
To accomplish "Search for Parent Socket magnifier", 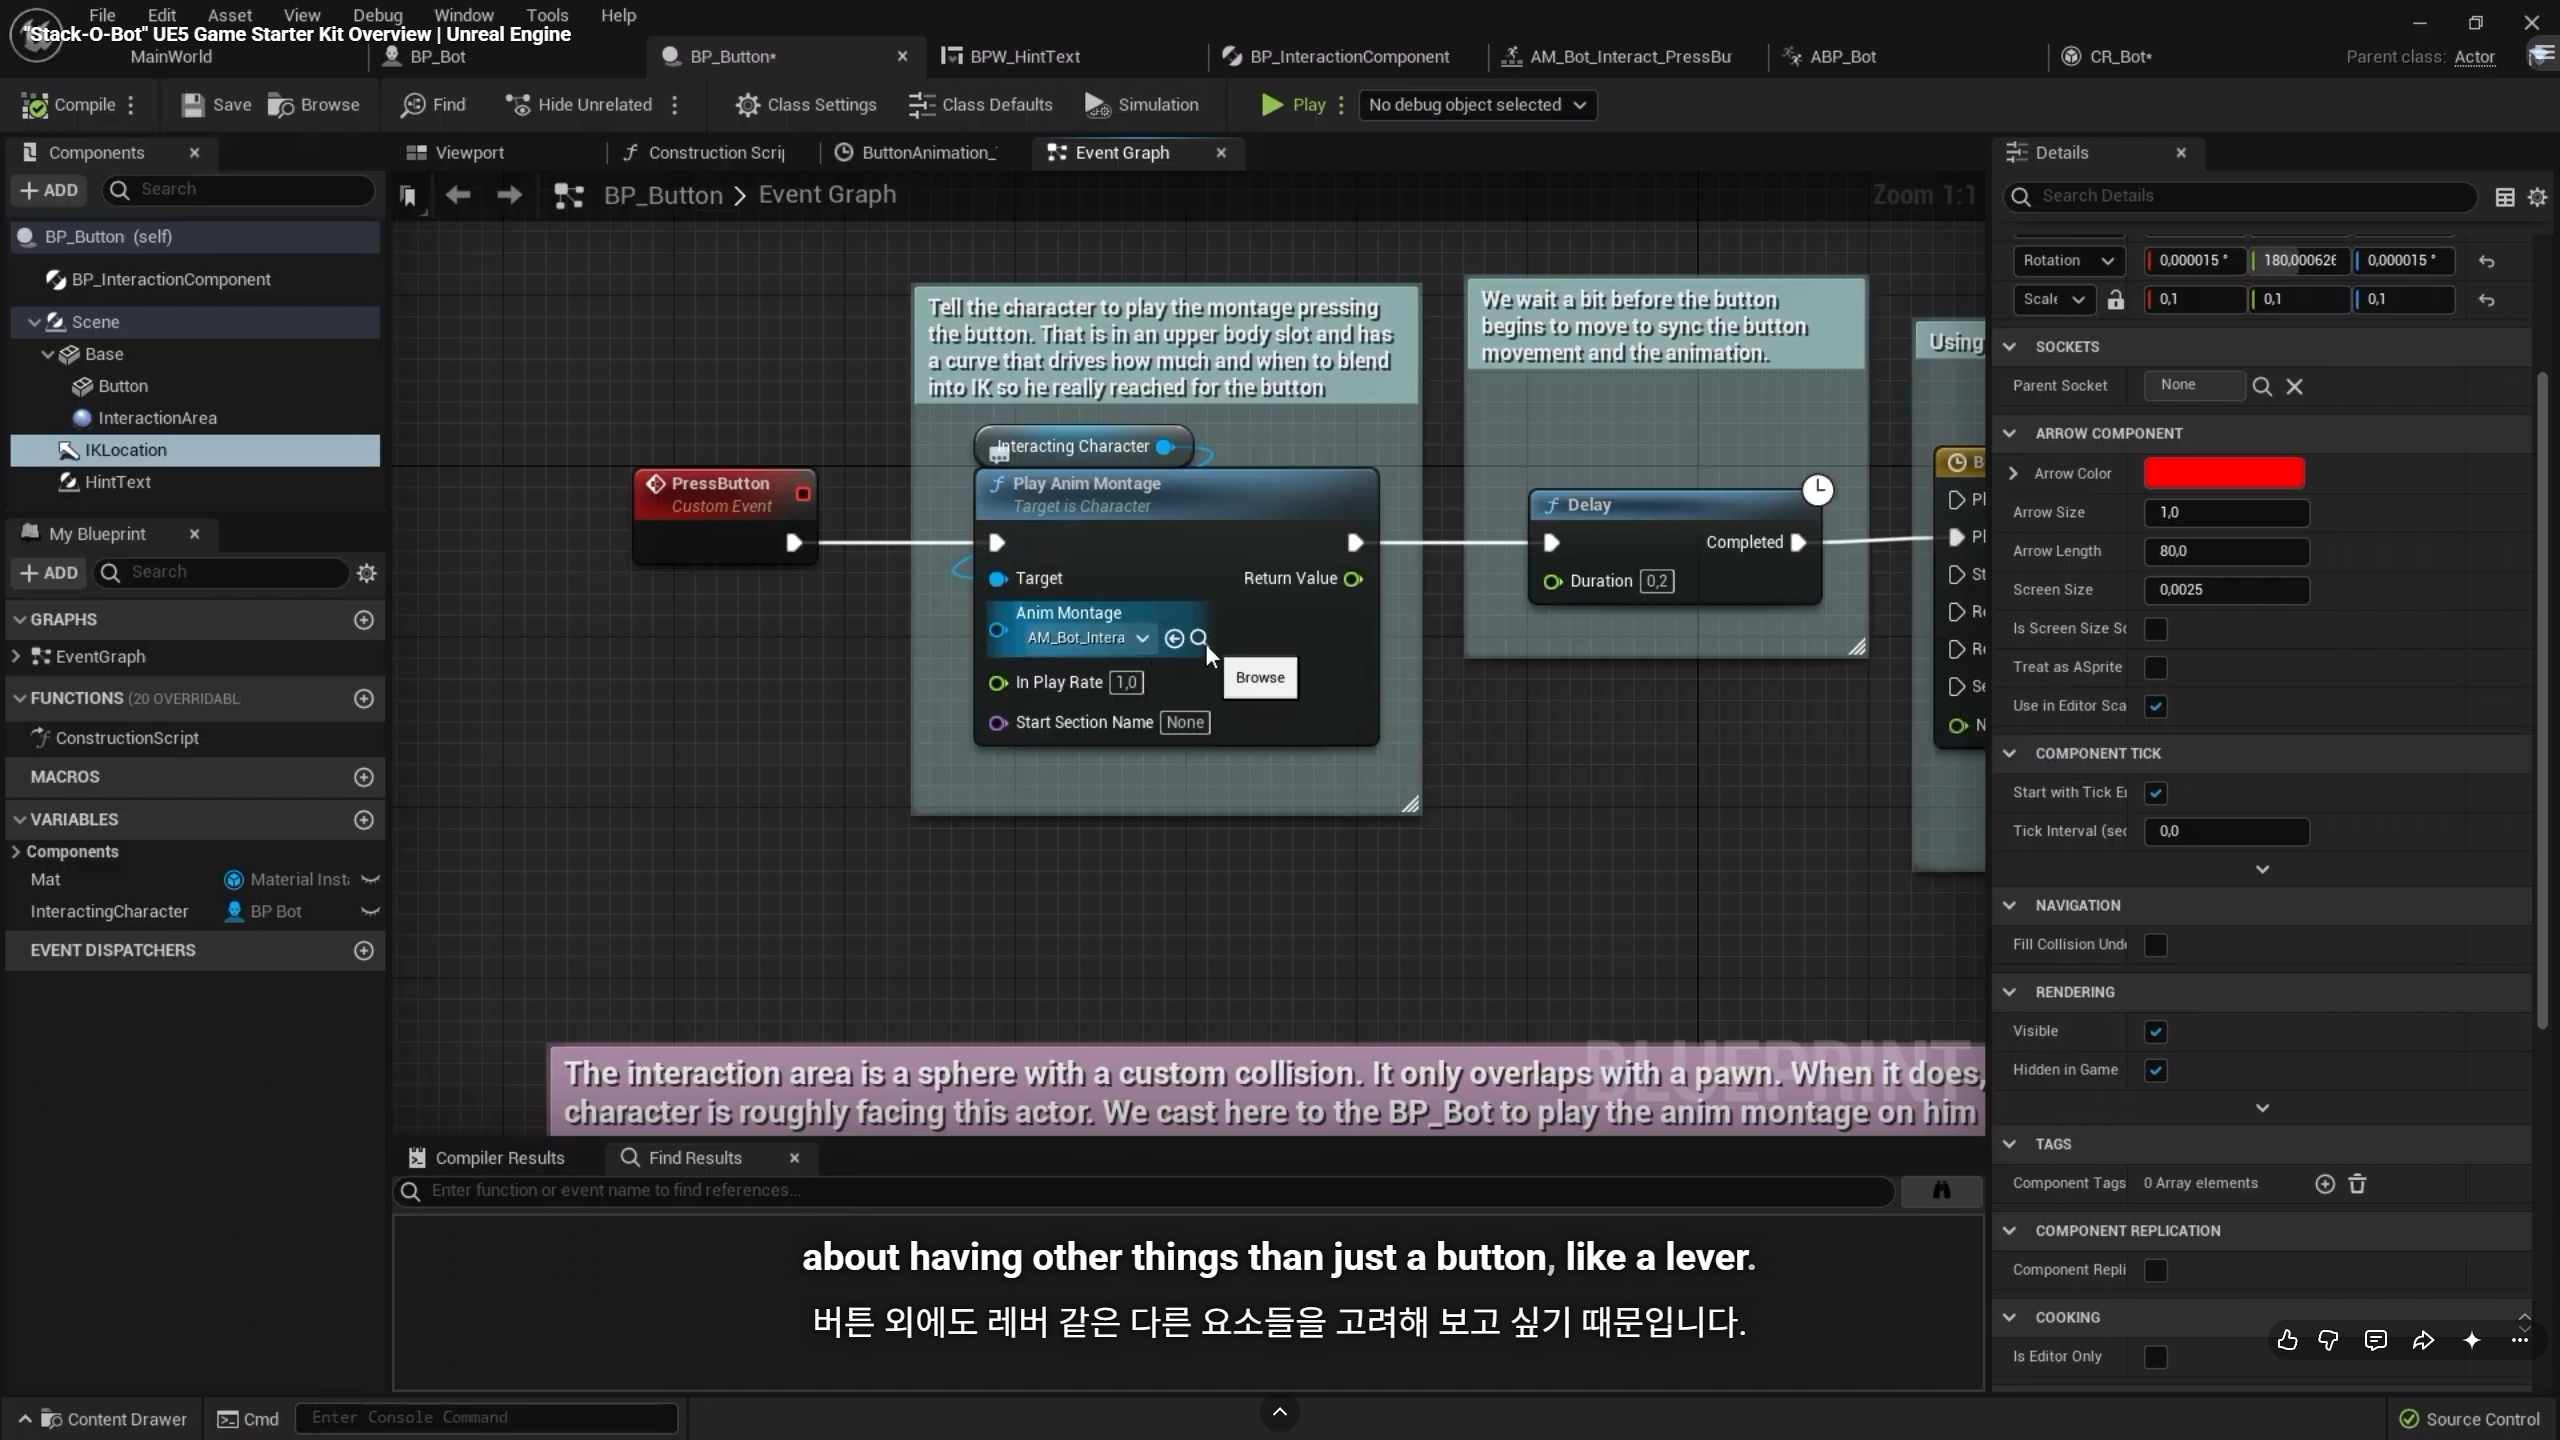I will (2262, 386).
